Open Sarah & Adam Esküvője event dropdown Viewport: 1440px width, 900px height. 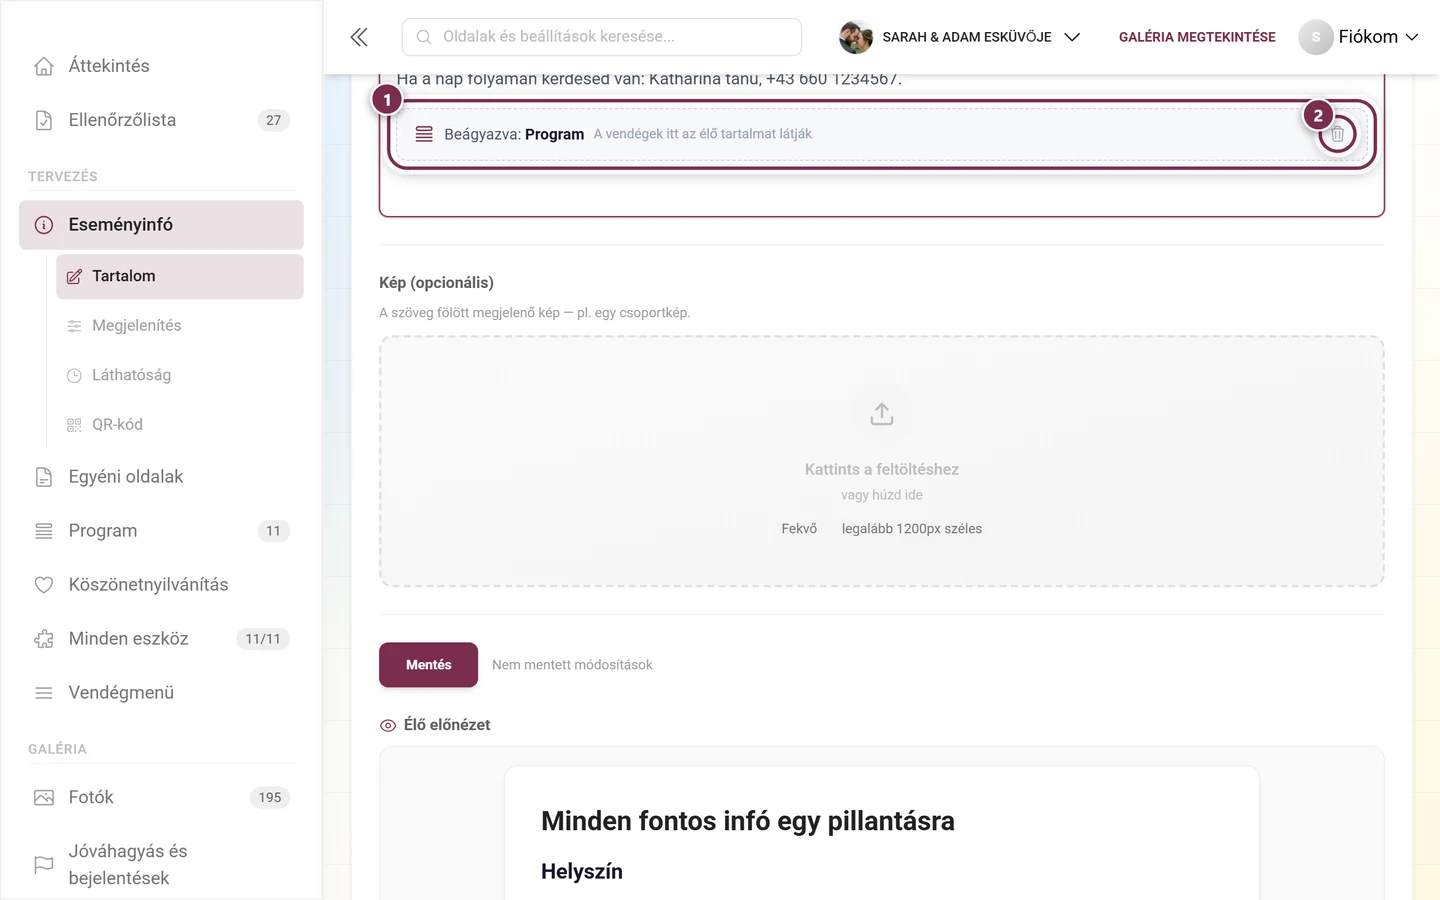pos(960,37)
